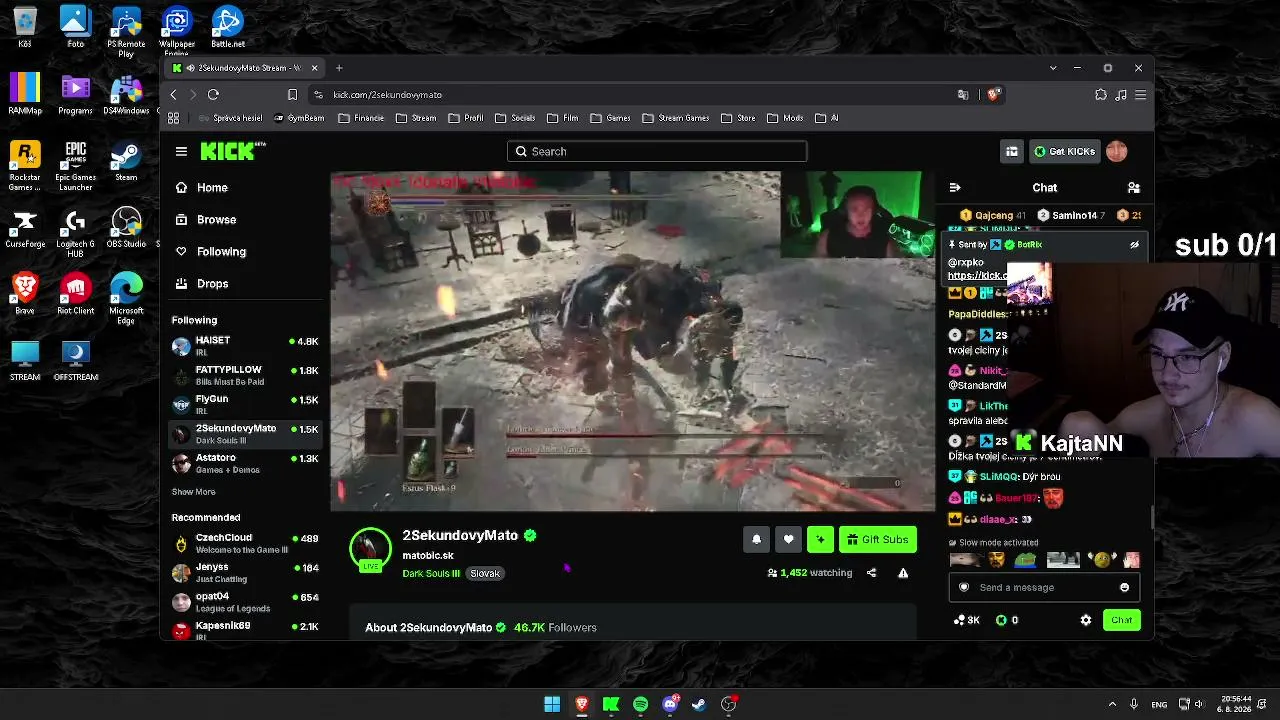Image resolution: width=1280 pixels, height=720 pixels.
Task: Open the emote picker in chat input
Action: pyautogui.click(x=1124, y=588)
